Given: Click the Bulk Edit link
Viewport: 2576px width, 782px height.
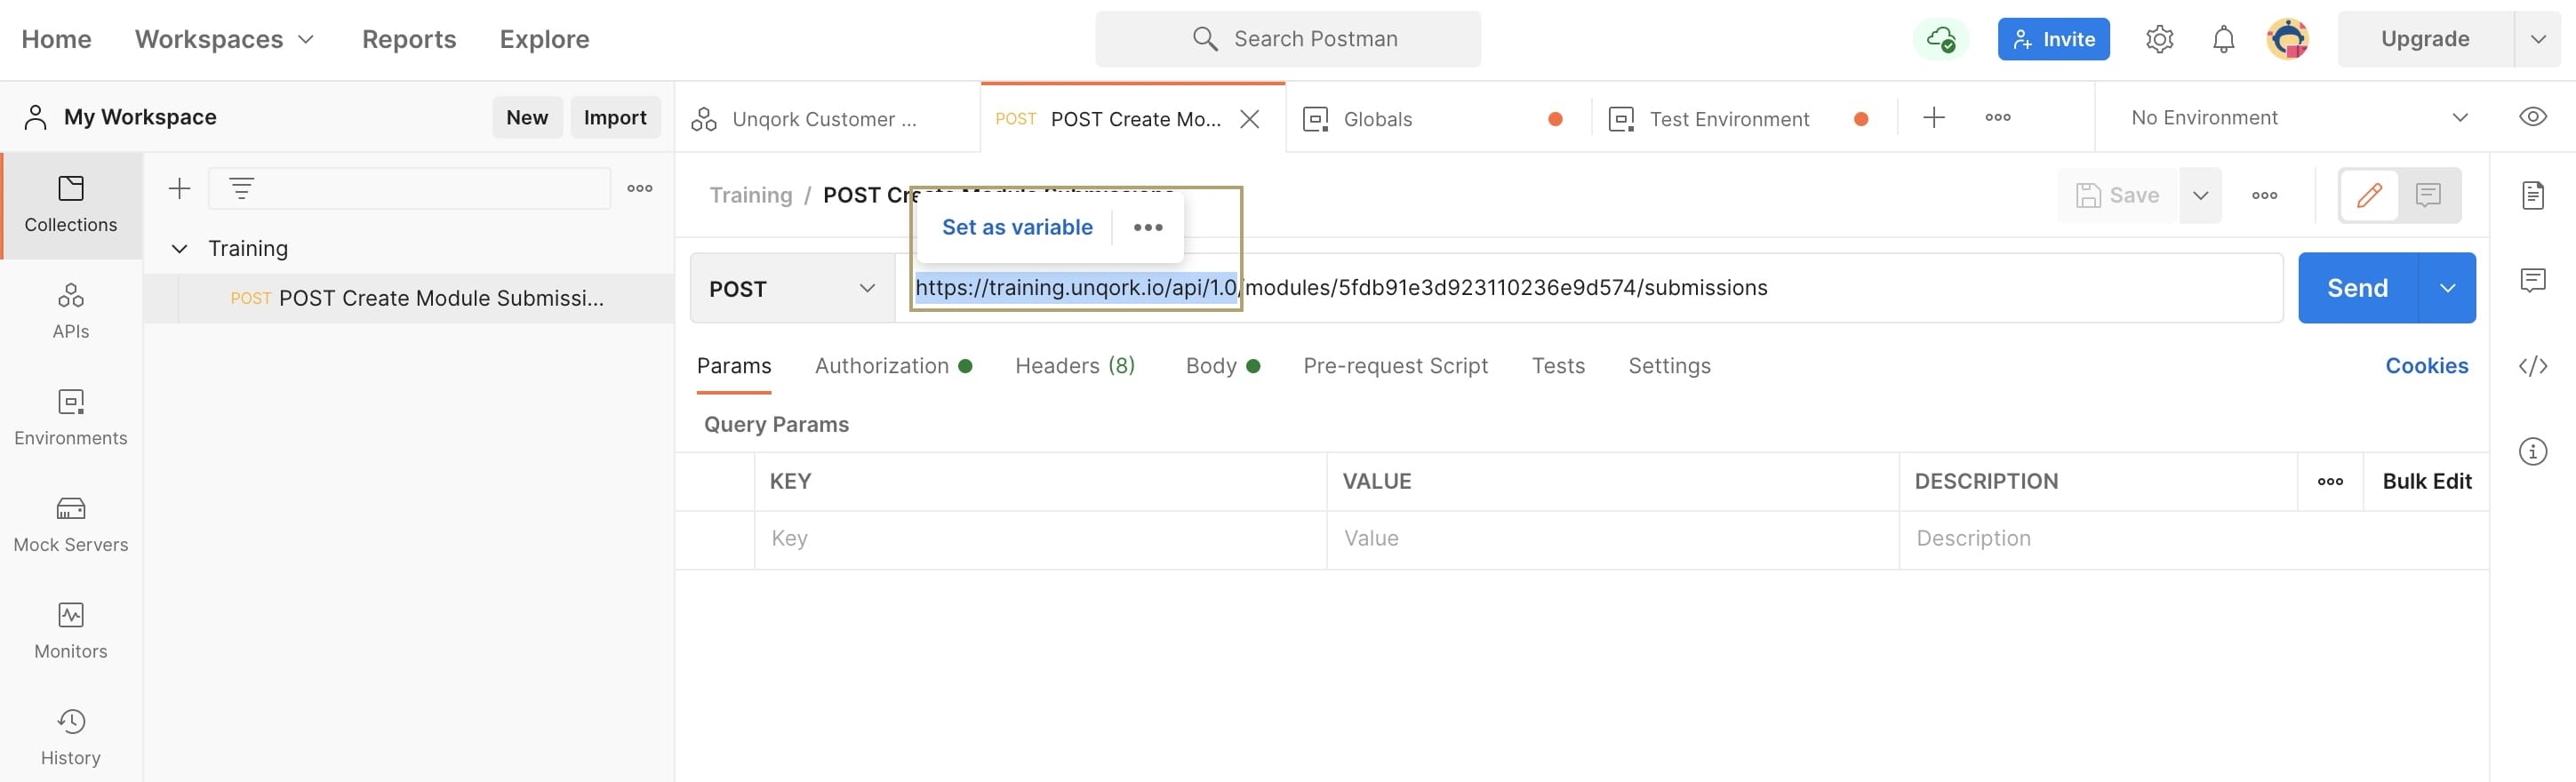Looking at the screenshot, I should tap(2427, 481).
